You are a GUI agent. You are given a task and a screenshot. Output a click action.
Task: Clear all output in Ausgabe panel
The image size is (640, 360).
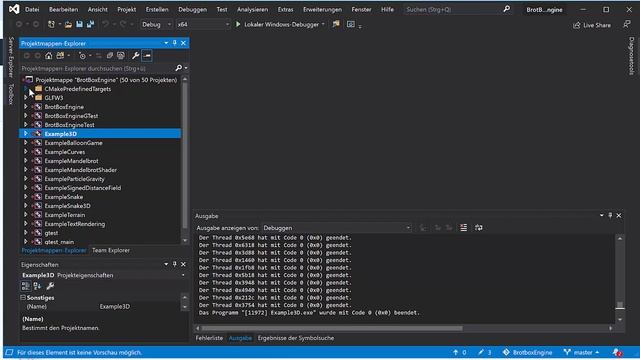pyautogui.click(x=463, y=228)
